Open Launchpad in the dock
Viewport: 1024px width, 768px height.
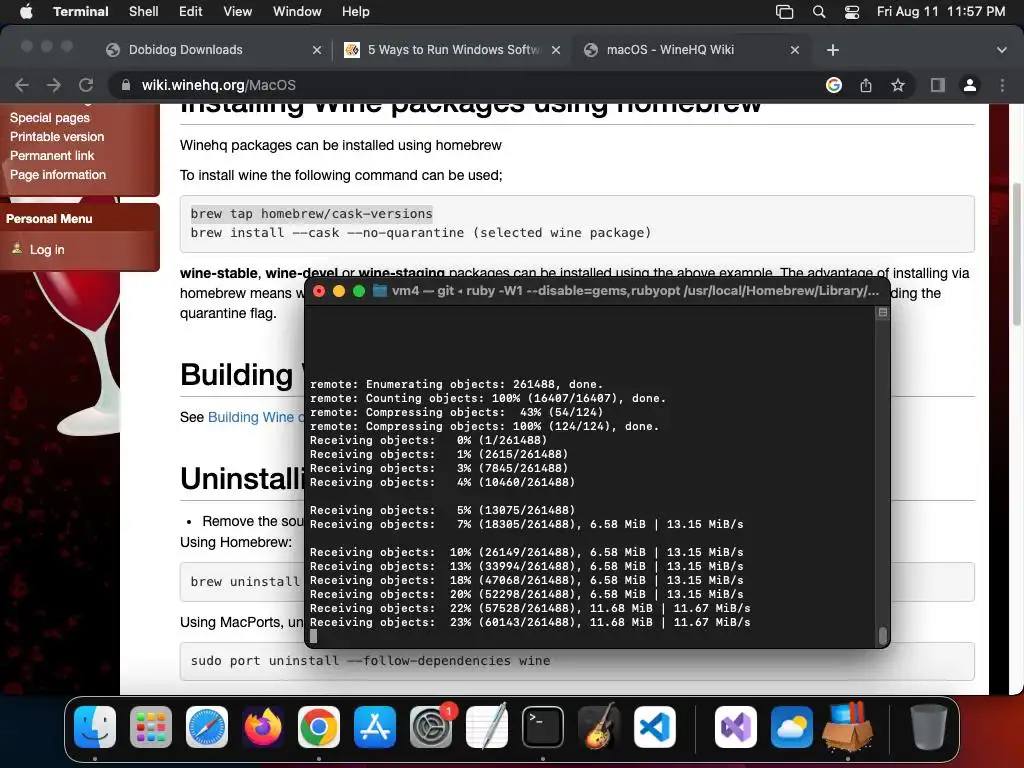151,727
